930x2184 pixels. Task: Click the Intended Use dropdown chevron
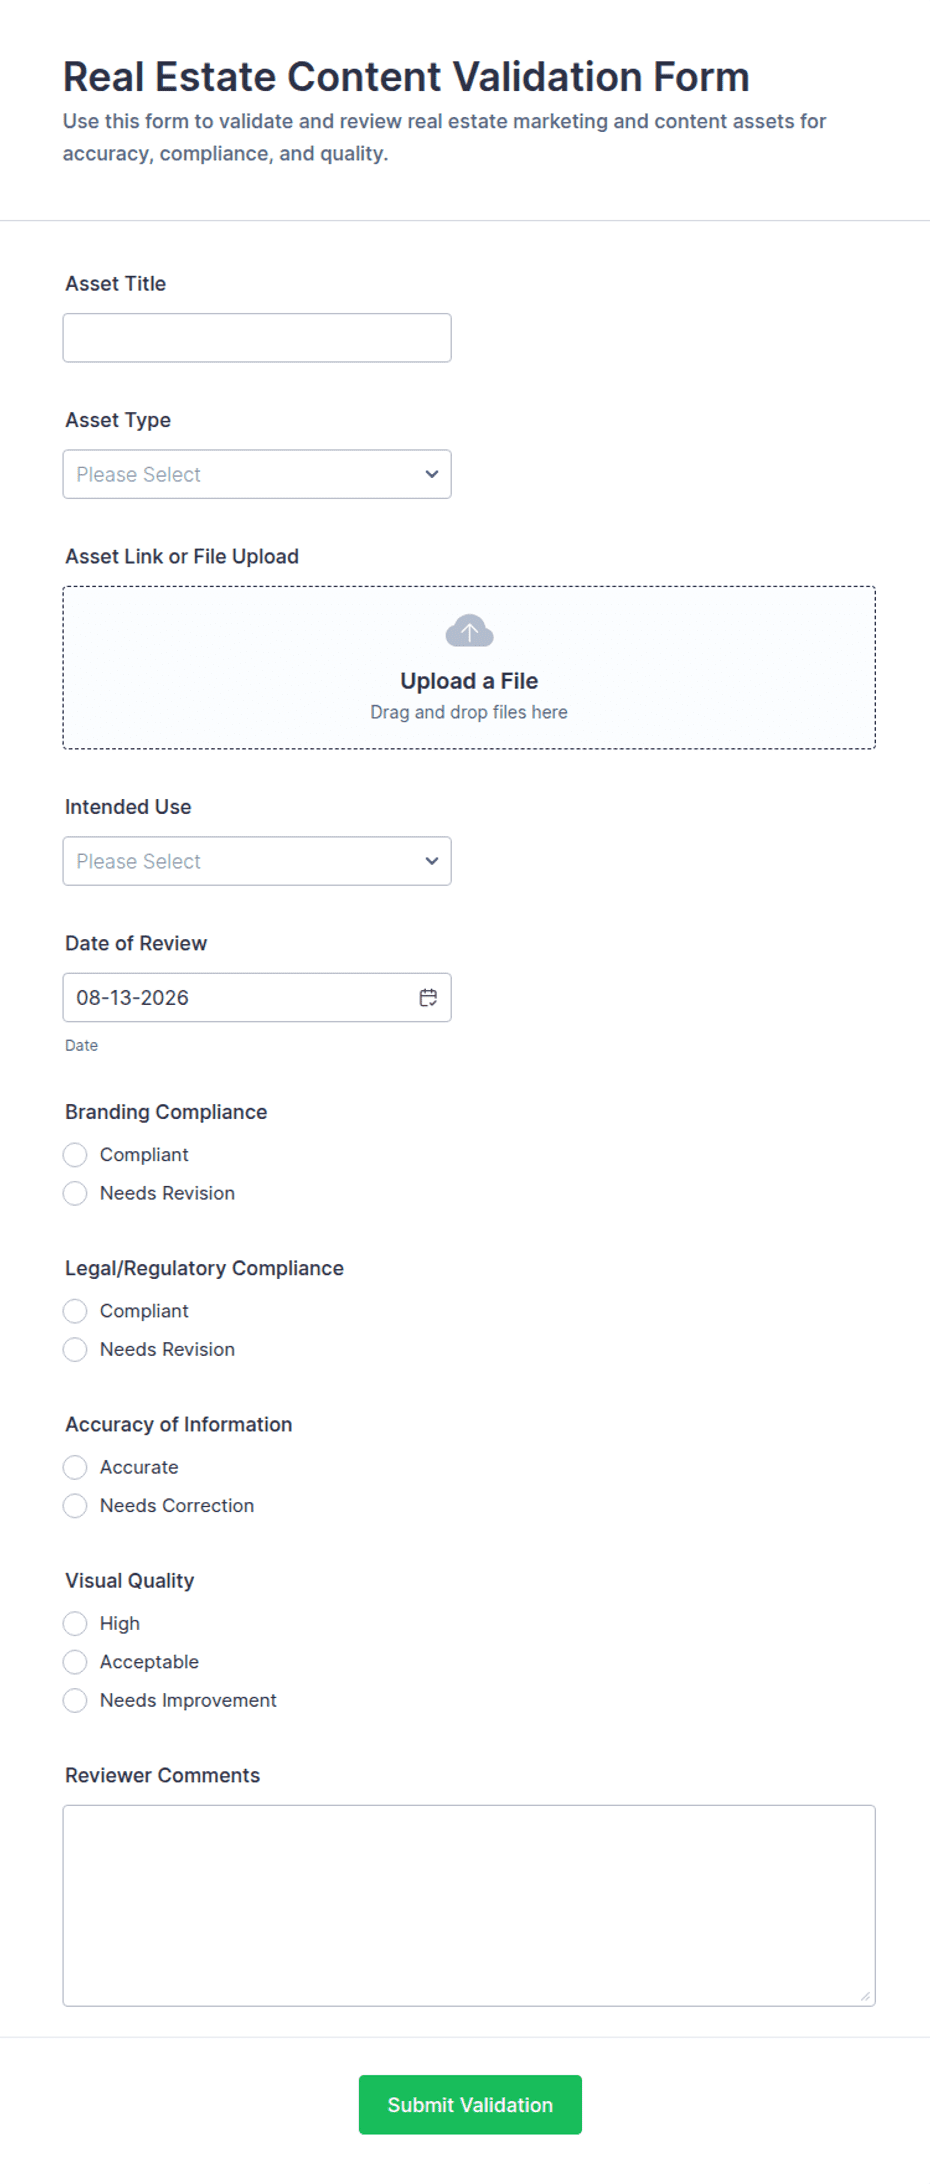pos(432,861)
